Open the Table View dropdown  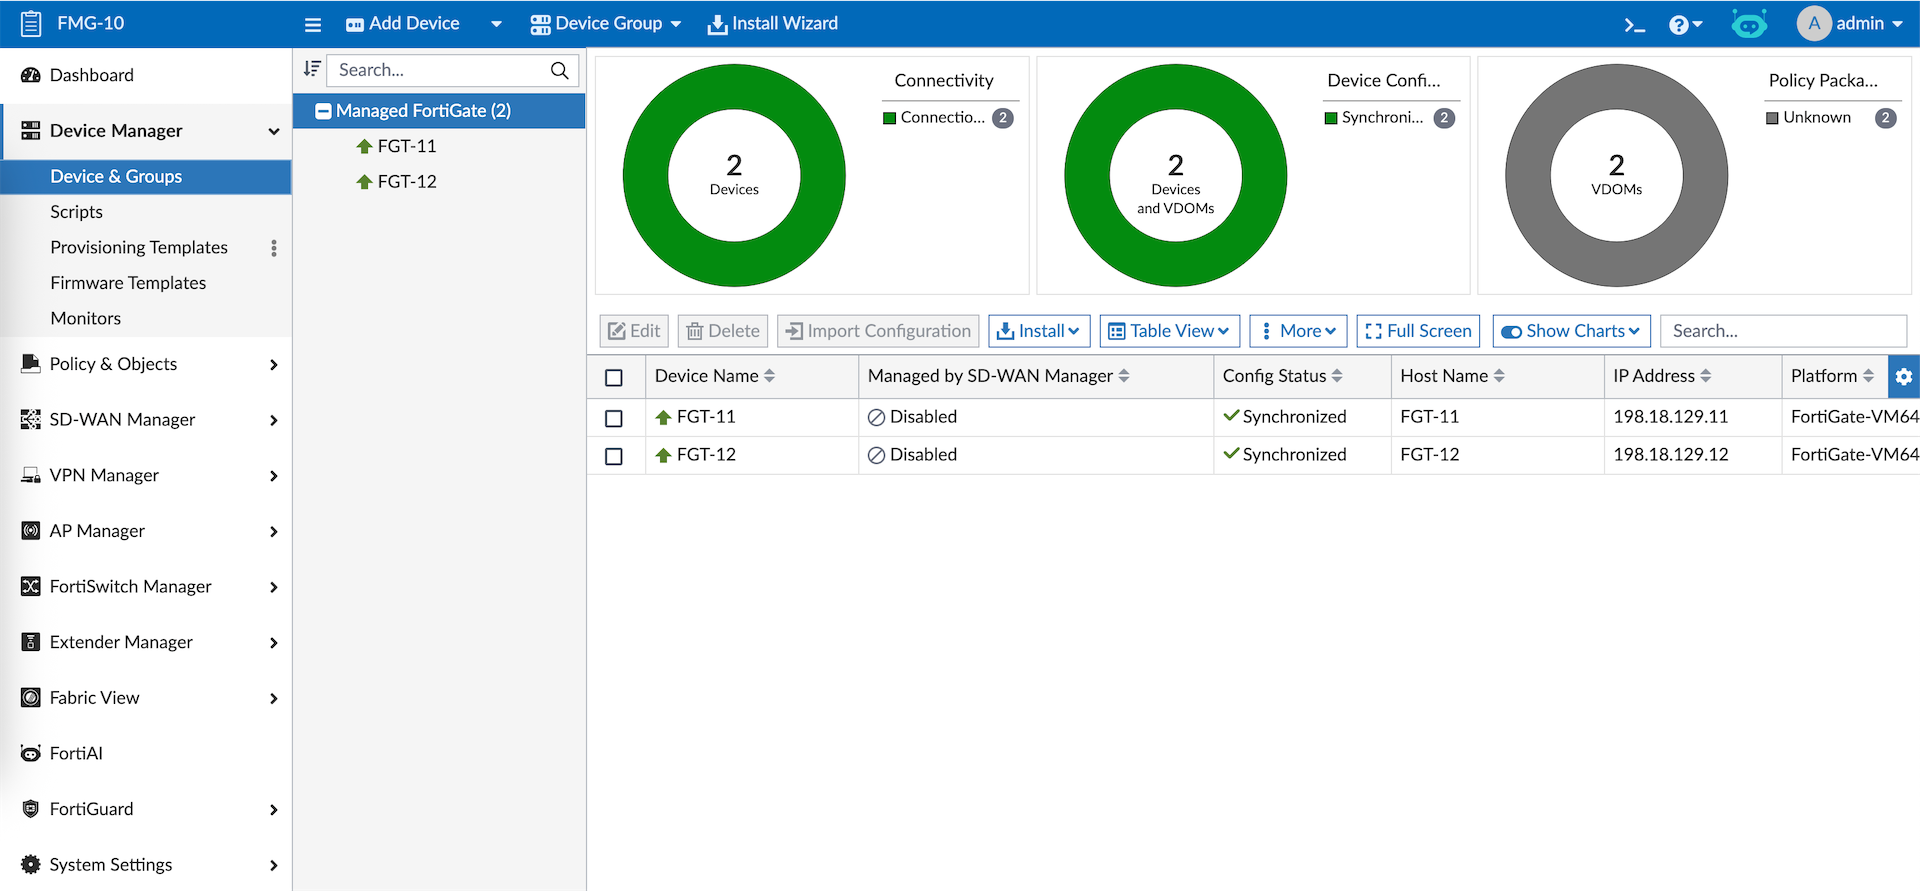tap(1169, 331)
